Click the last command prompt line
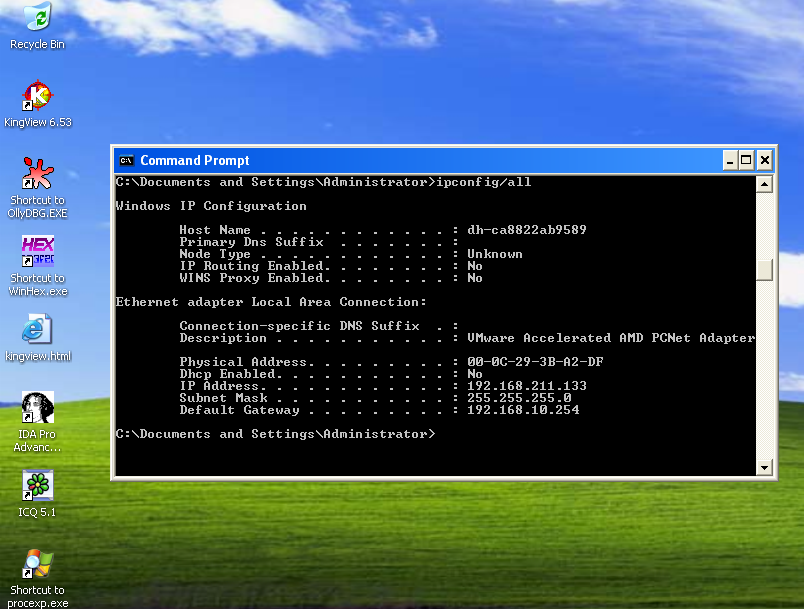804x609 pixels. click(275, 434)
